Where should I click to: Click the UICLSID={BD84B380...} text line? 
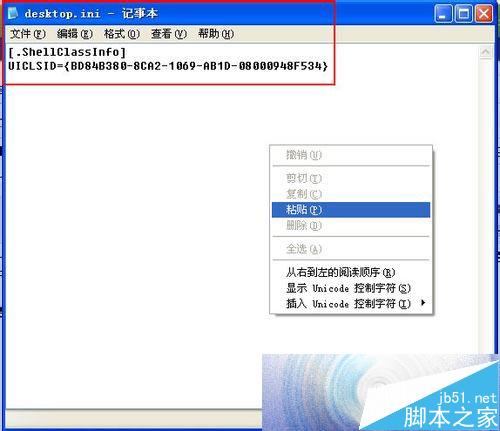pyautogui.click(x=168, y=66)
